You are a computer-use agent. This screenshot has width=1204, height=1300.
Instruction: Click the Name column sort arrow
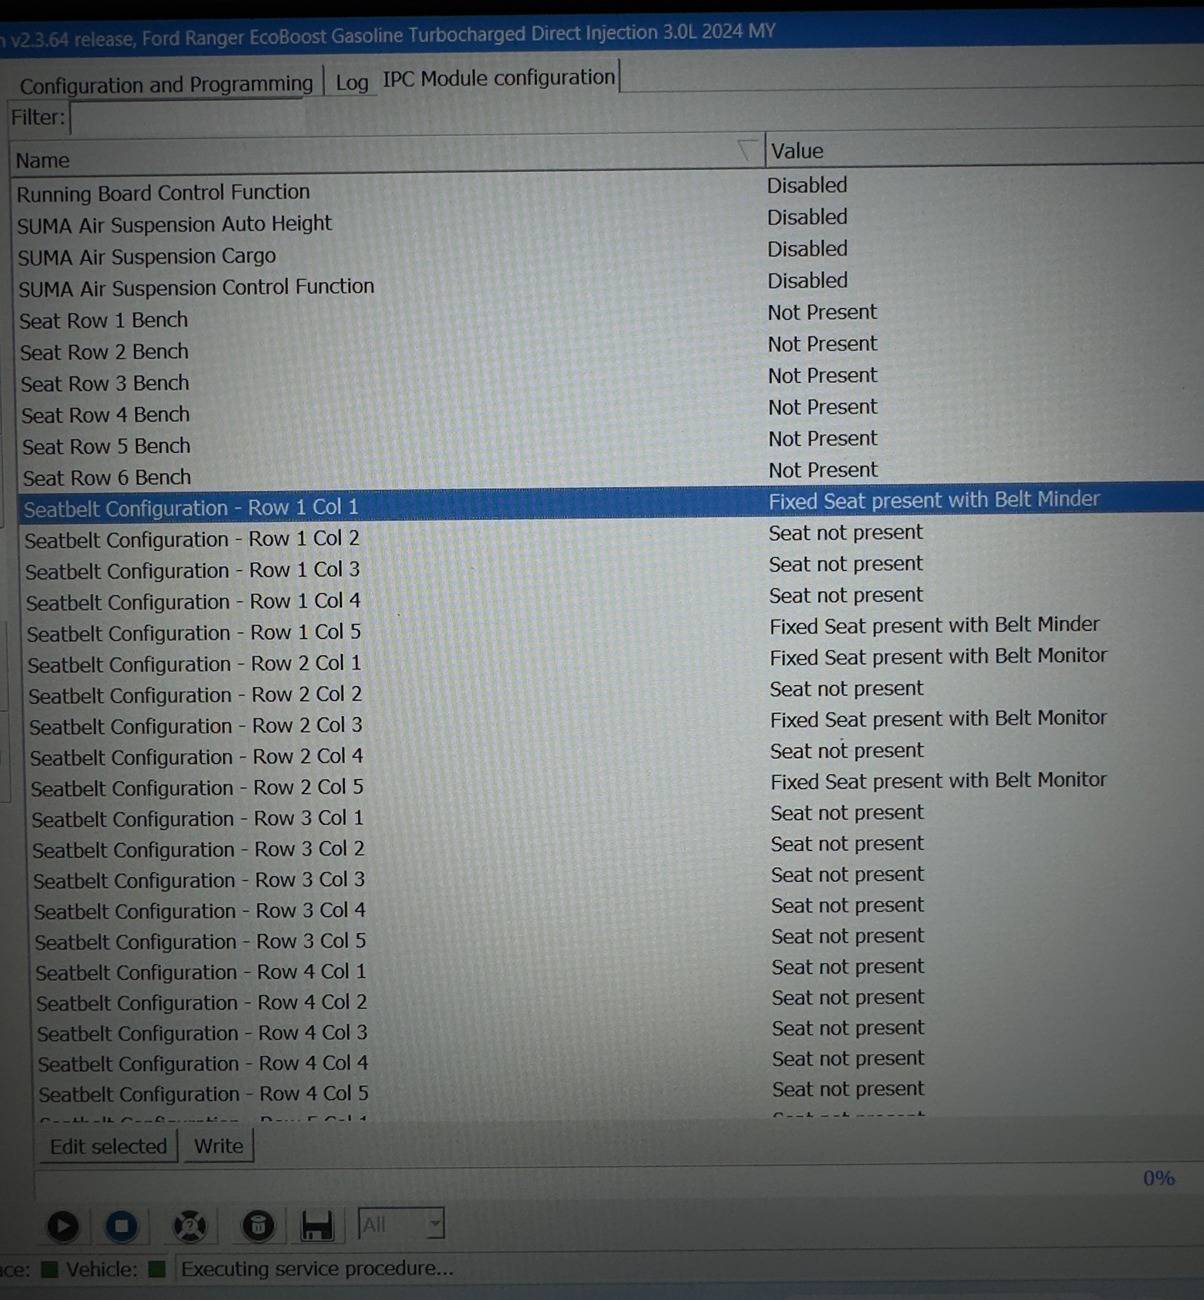(x=747, y=151)
